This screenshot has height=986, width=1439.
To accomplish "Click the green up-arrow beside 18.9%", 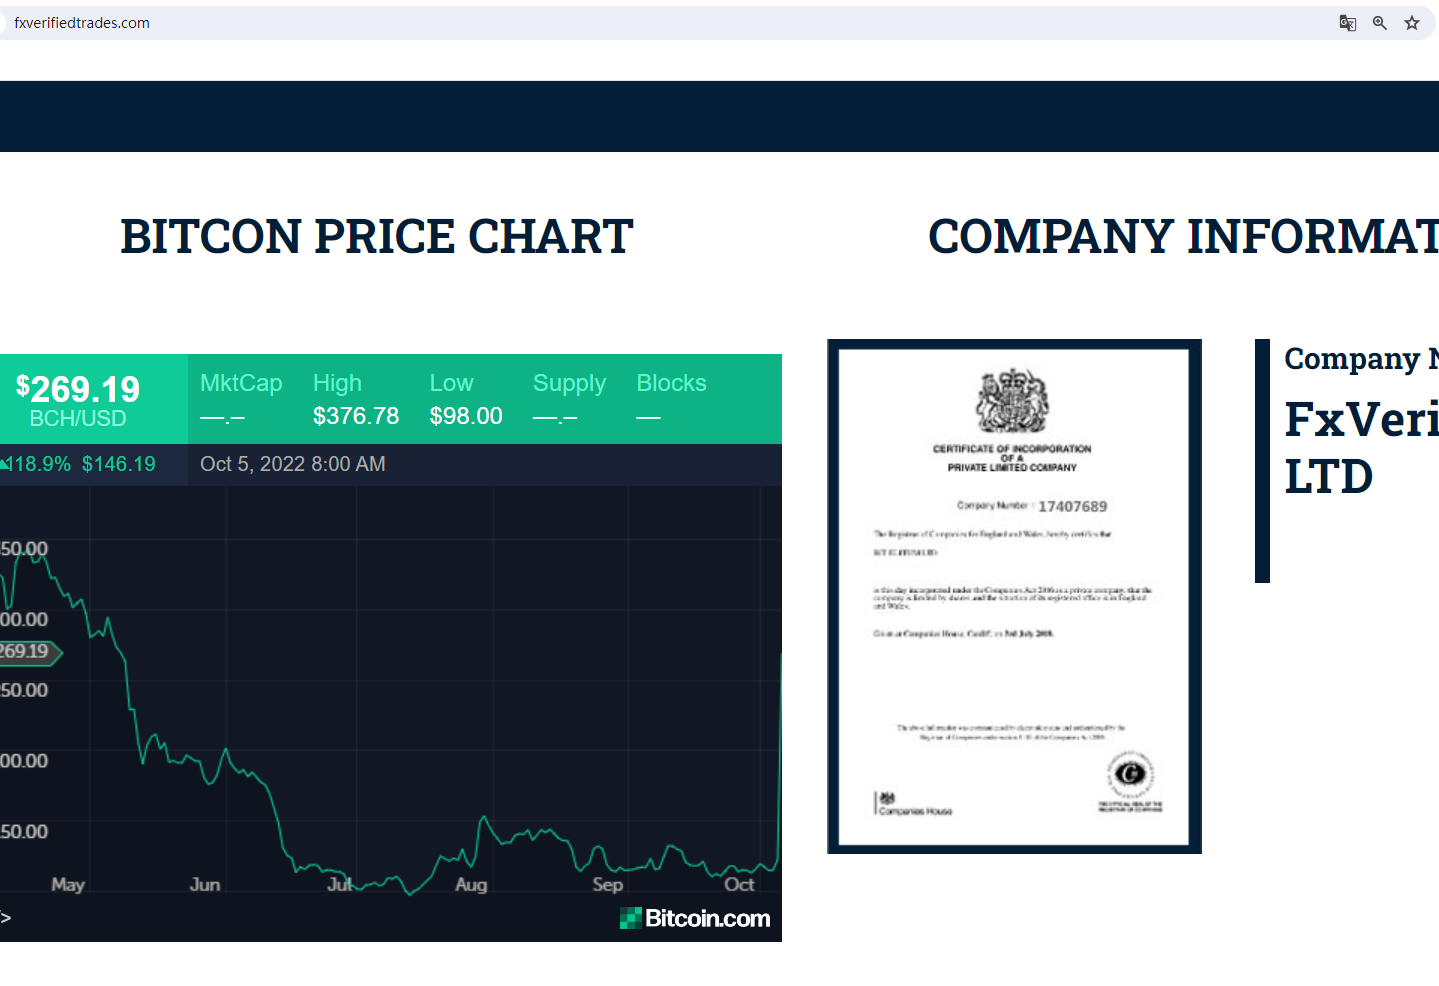I will 5,464.
